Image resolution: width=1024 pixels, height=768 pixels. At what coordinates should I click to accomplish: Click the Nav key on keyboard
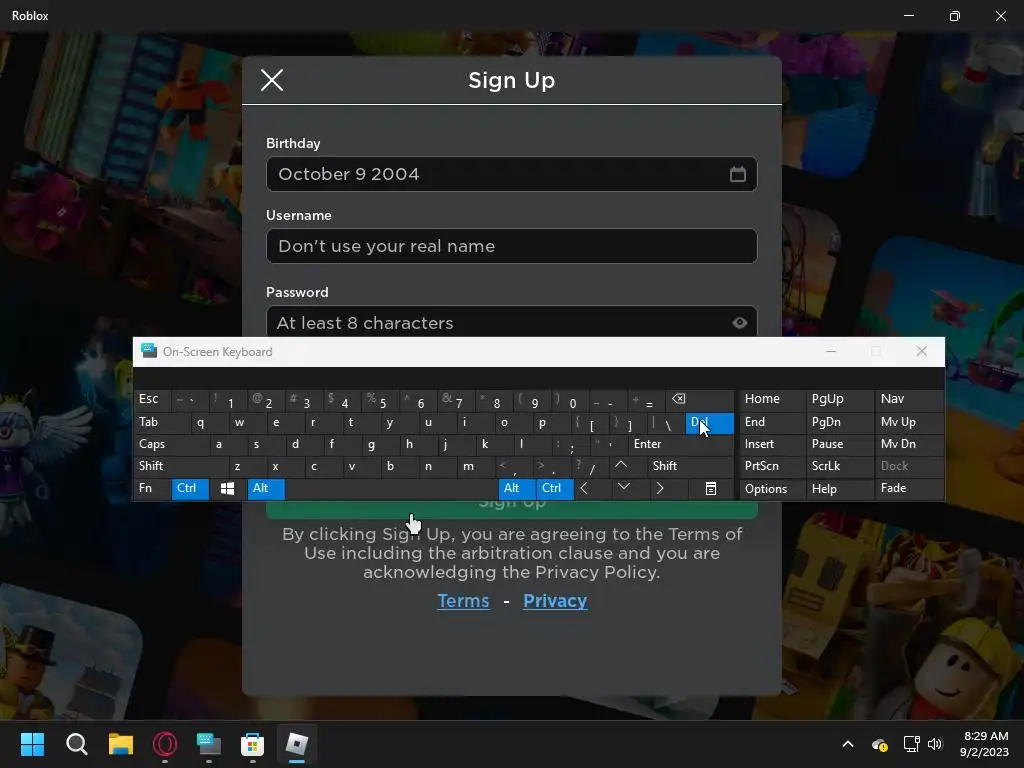point(909,399)
